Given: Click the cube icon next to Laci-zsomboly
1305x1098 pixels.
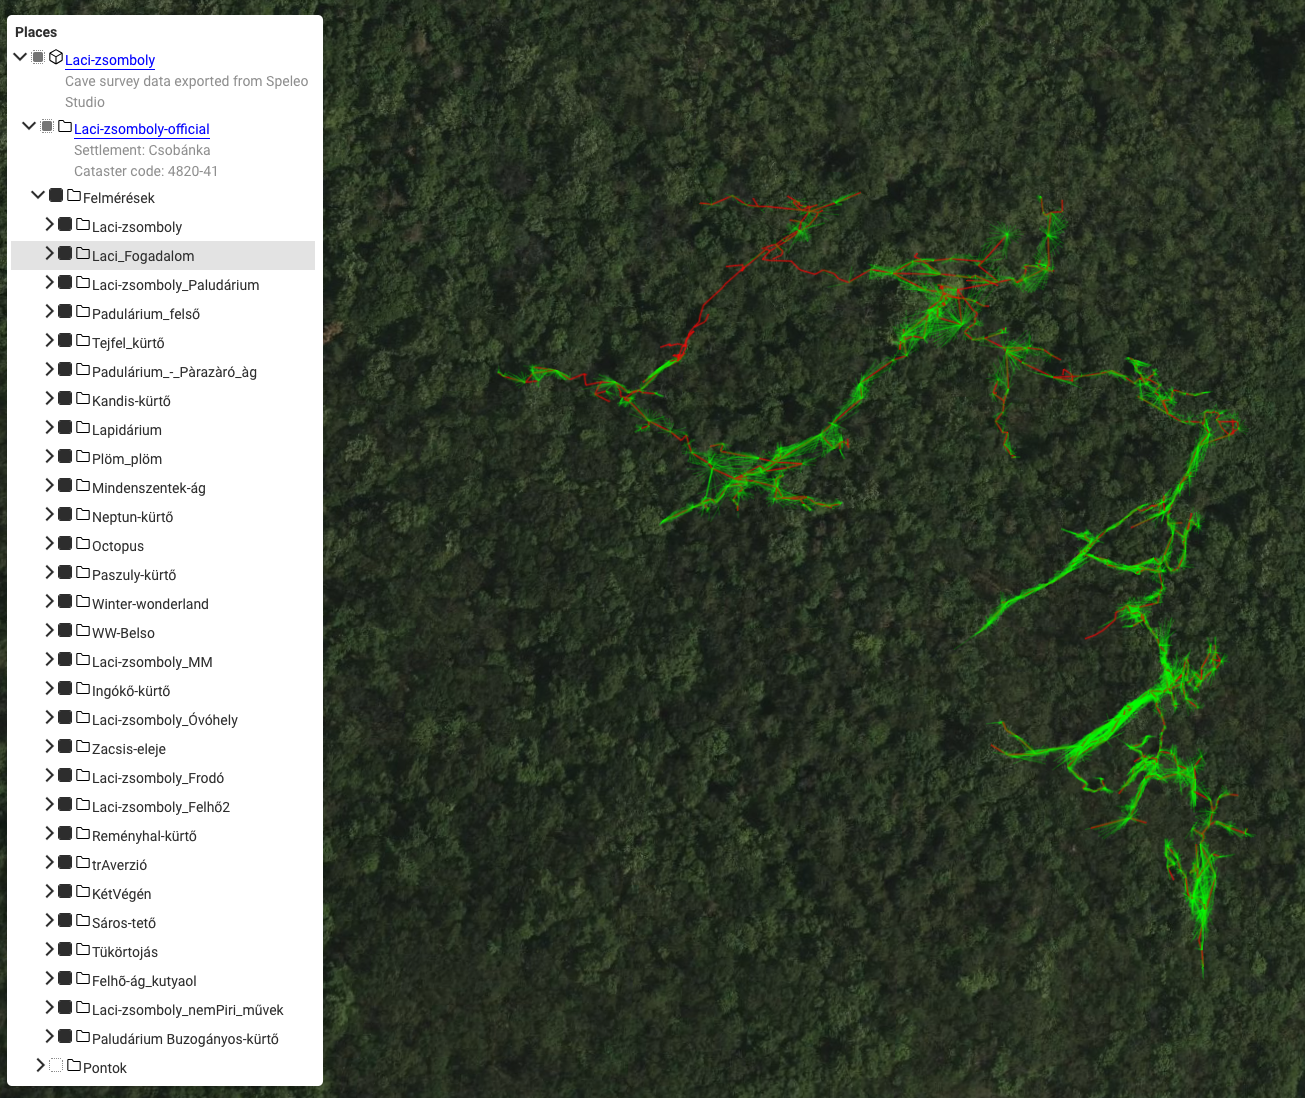Looking at the screenshot, I should tap(56, 58).
